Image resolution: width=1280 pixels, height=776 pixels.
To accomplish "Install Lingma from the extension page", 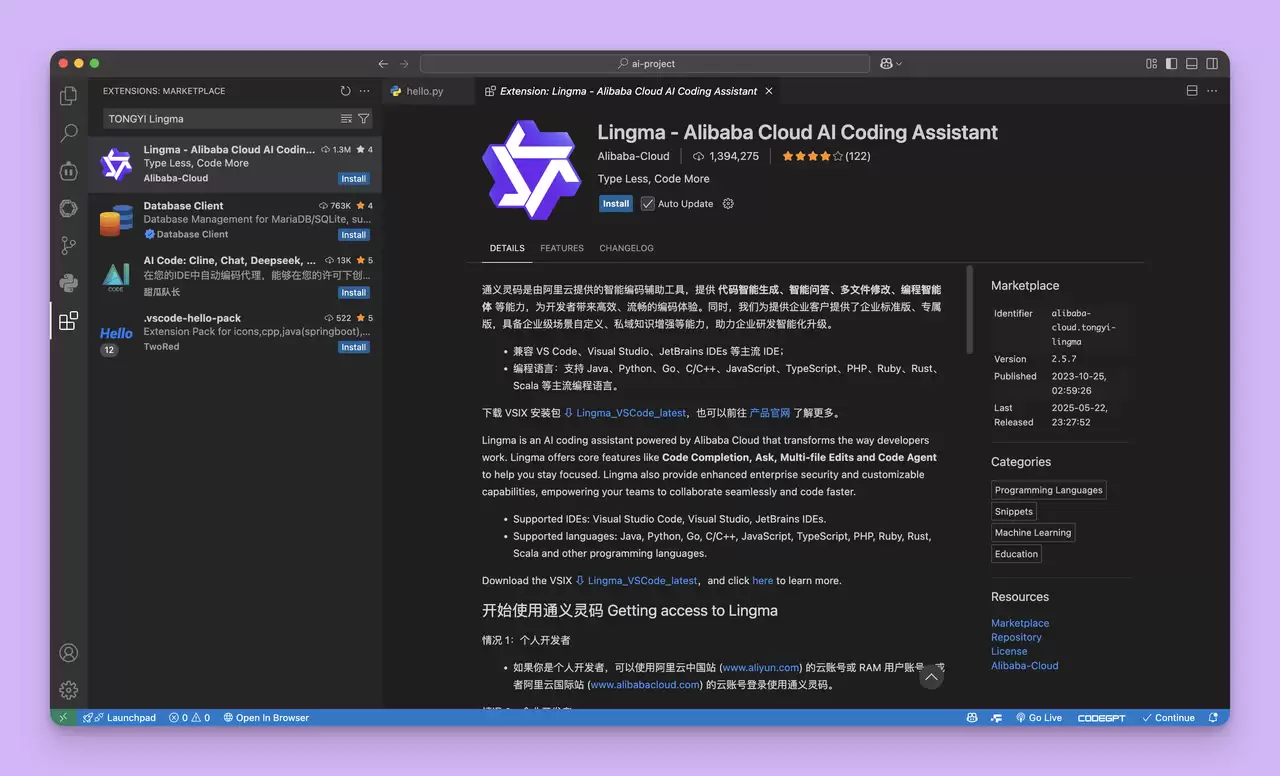I will point(616,204).
